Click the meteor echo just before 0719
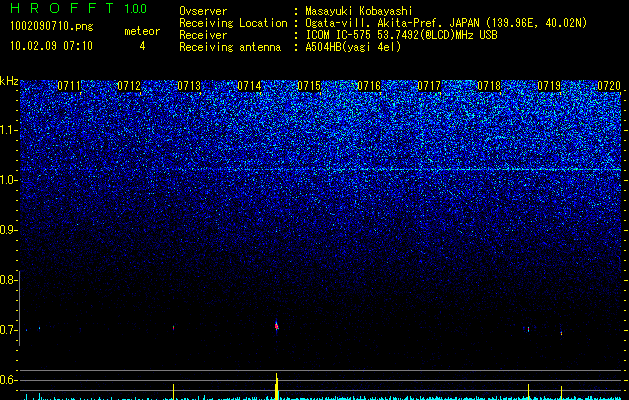The height and width of the screenshot is (400, 629). tap(528, 329)
